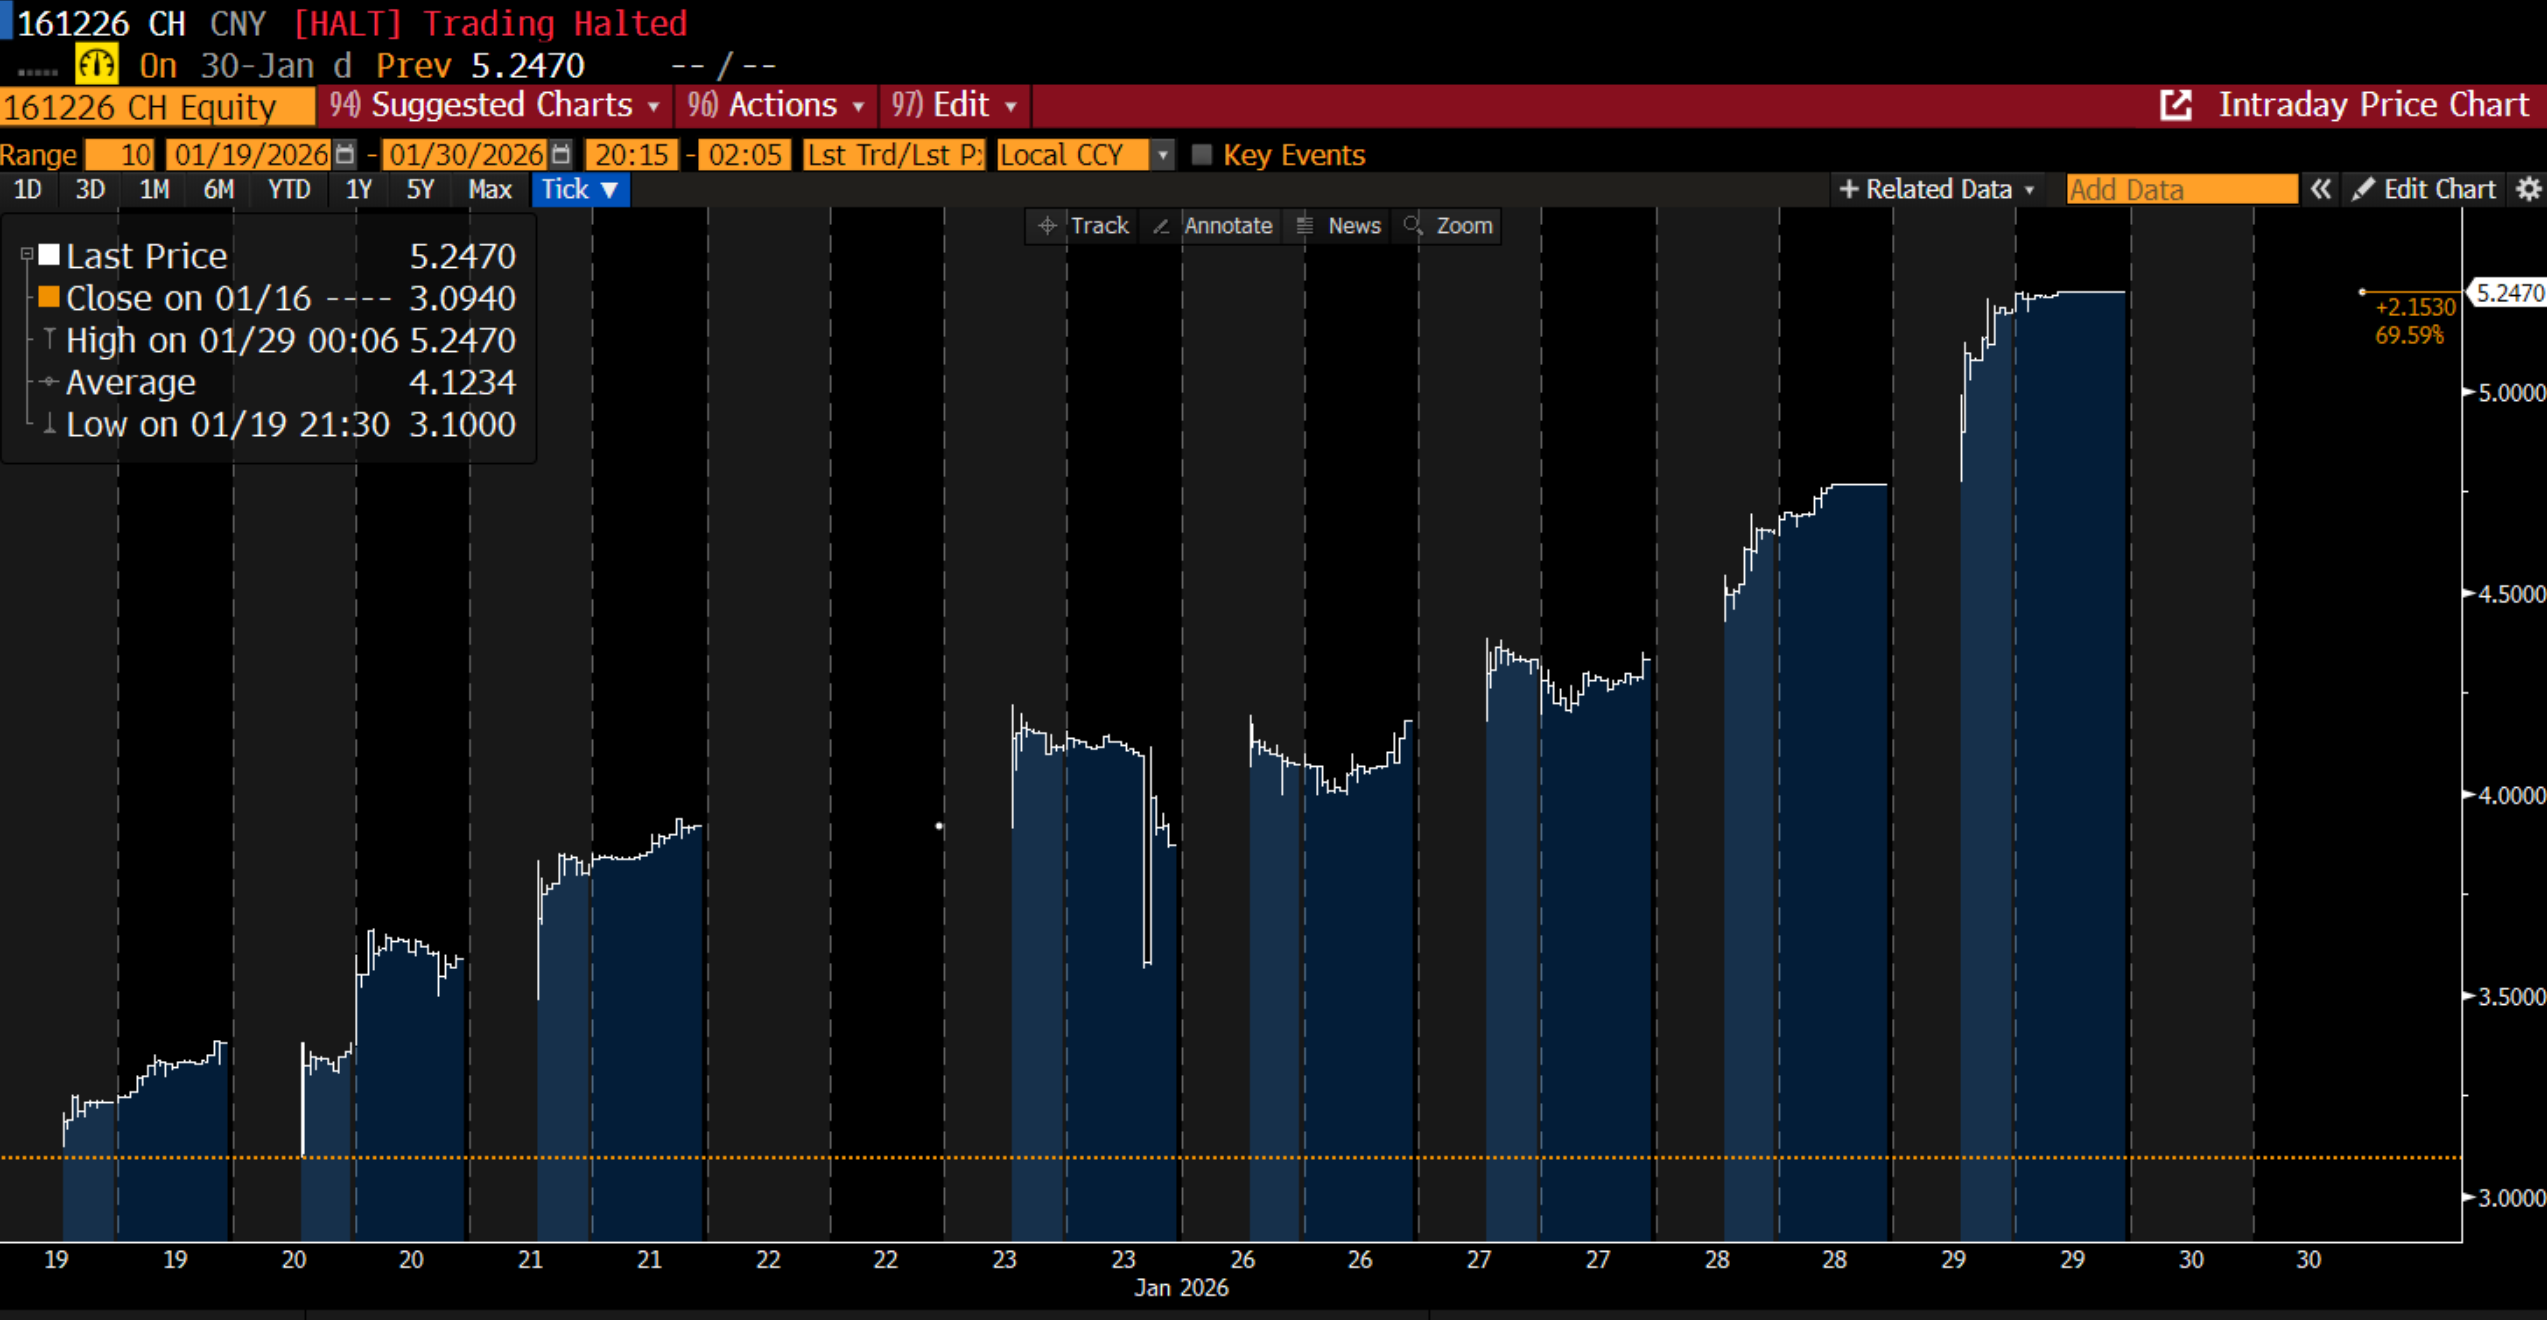Expand the Suggested Charts dropdown
The height and width of the screenshot is (1320, 2547).
coord(495,105)
